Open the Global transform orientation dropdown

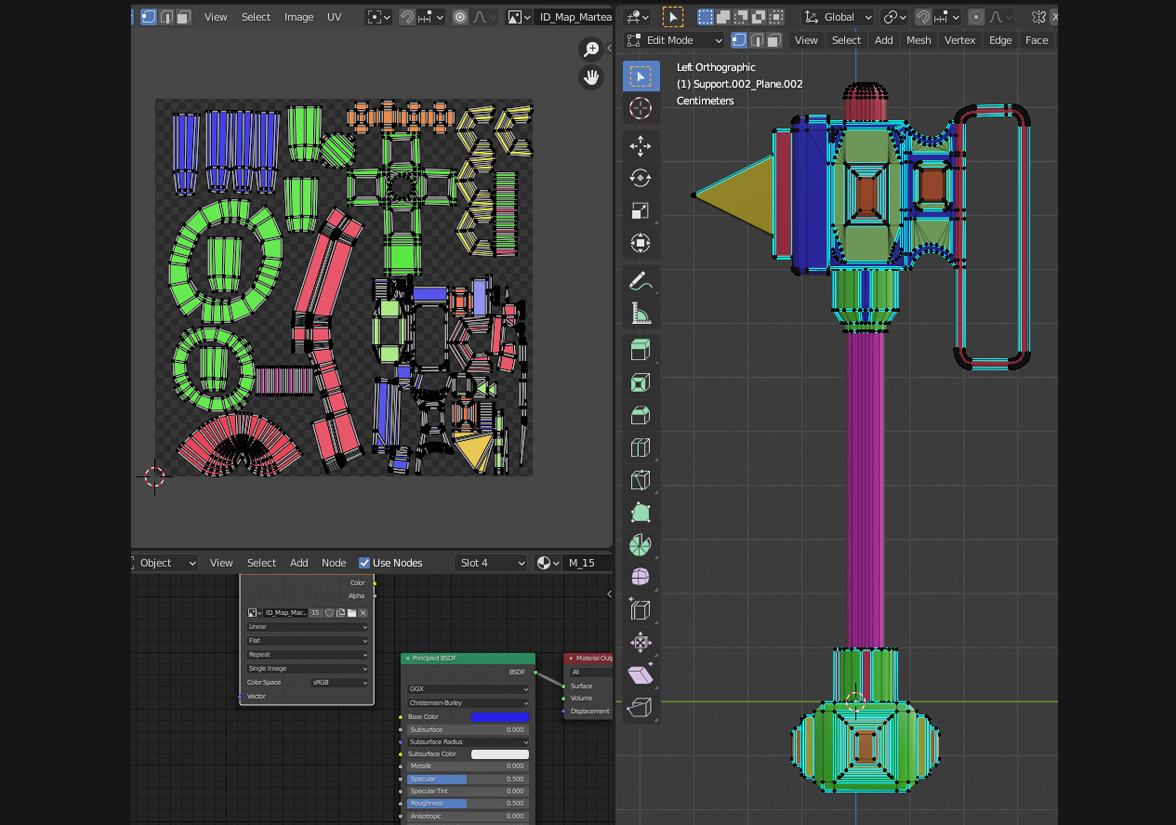(838, 17)
